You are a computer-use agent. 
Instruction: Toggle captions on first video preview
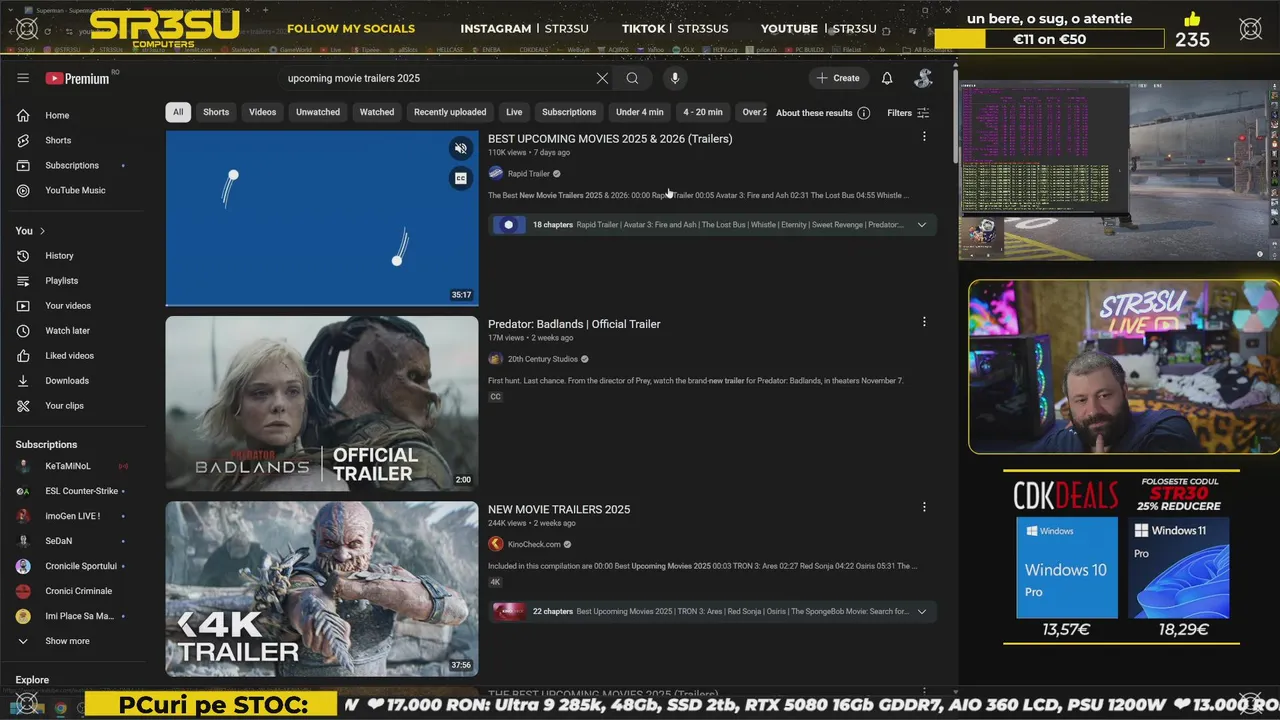point(461,178)
